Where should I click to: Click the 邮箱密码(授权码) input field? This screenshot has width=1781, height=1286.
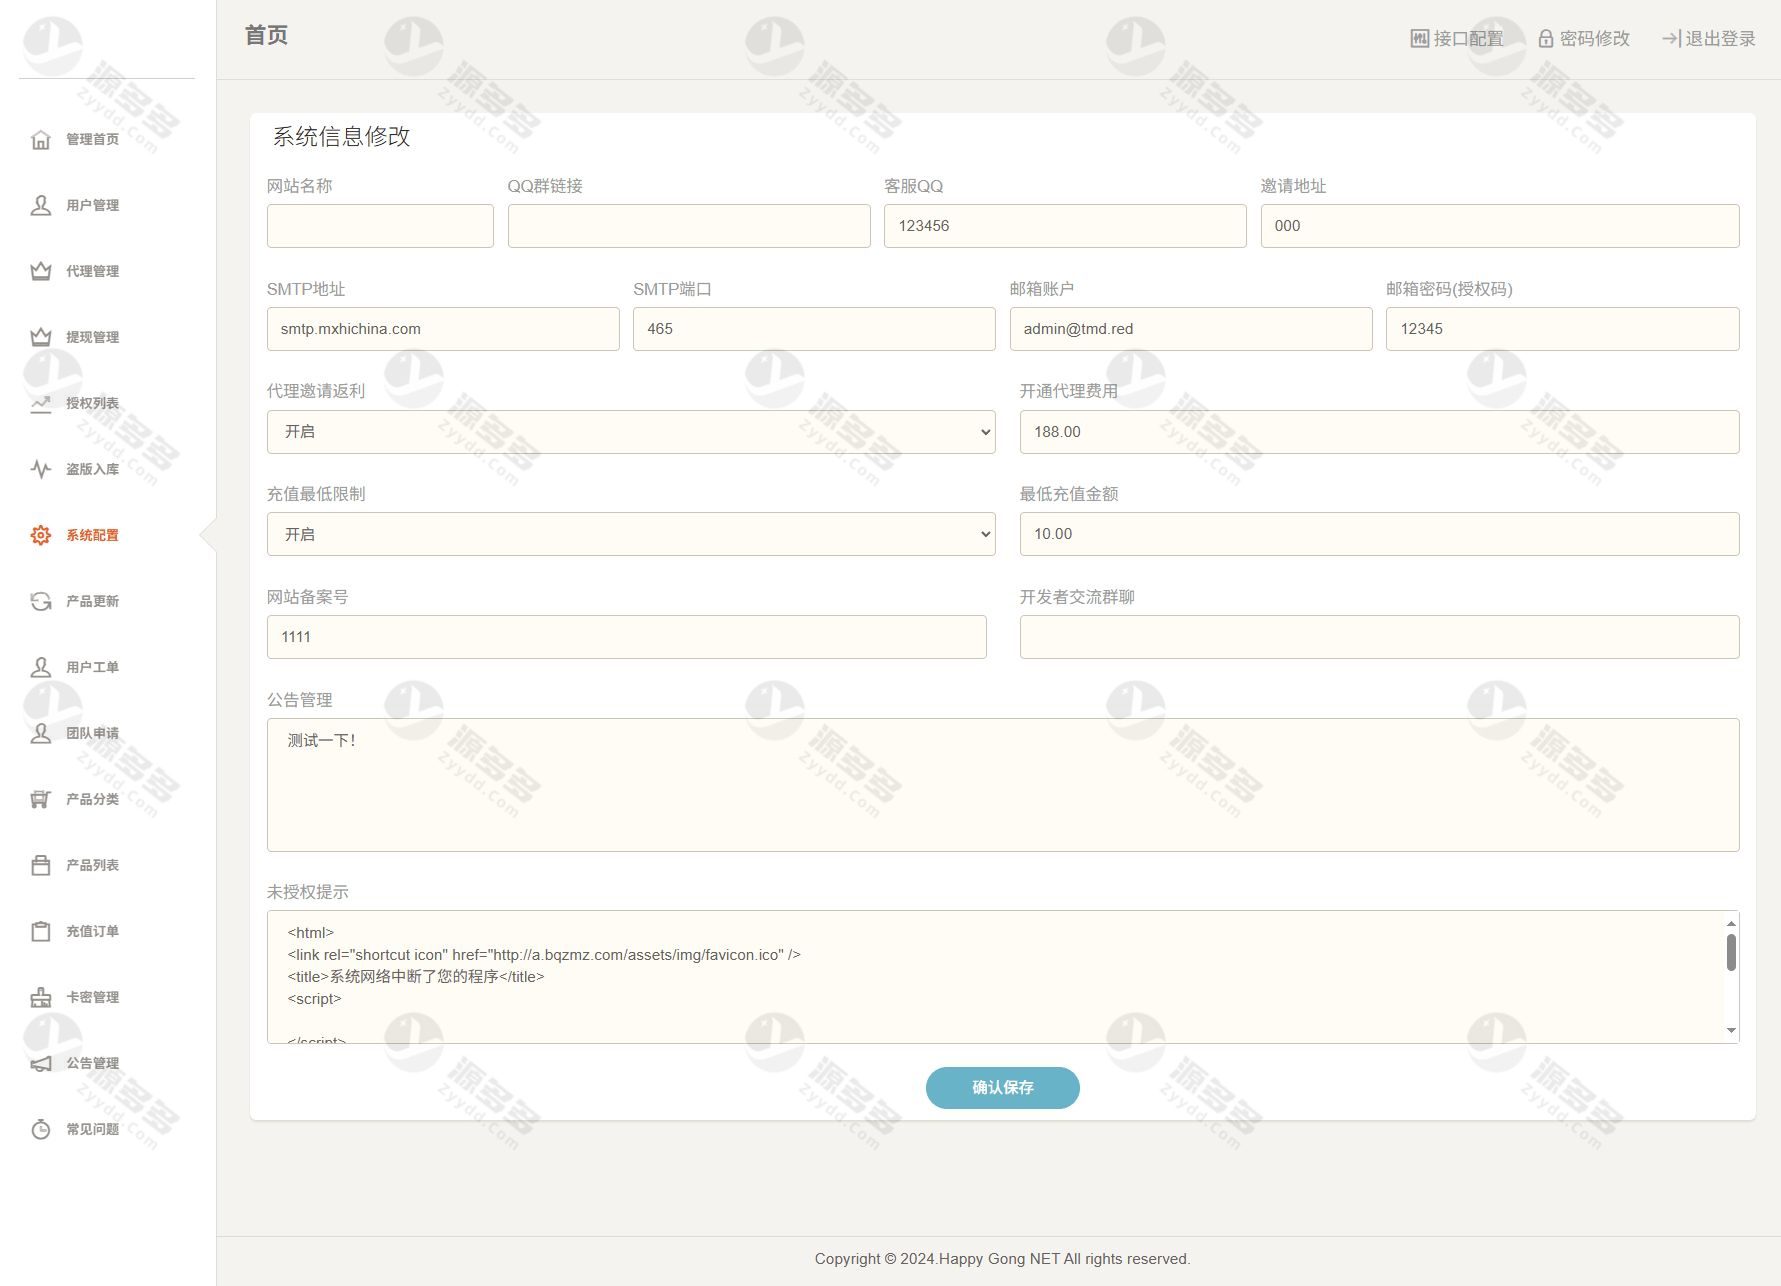1563,329
